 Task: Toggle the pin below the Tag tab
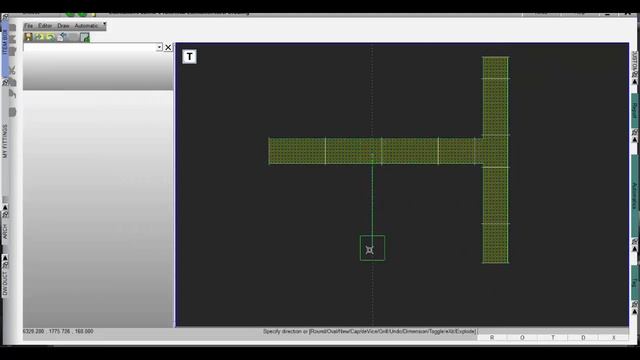(635, 304)
